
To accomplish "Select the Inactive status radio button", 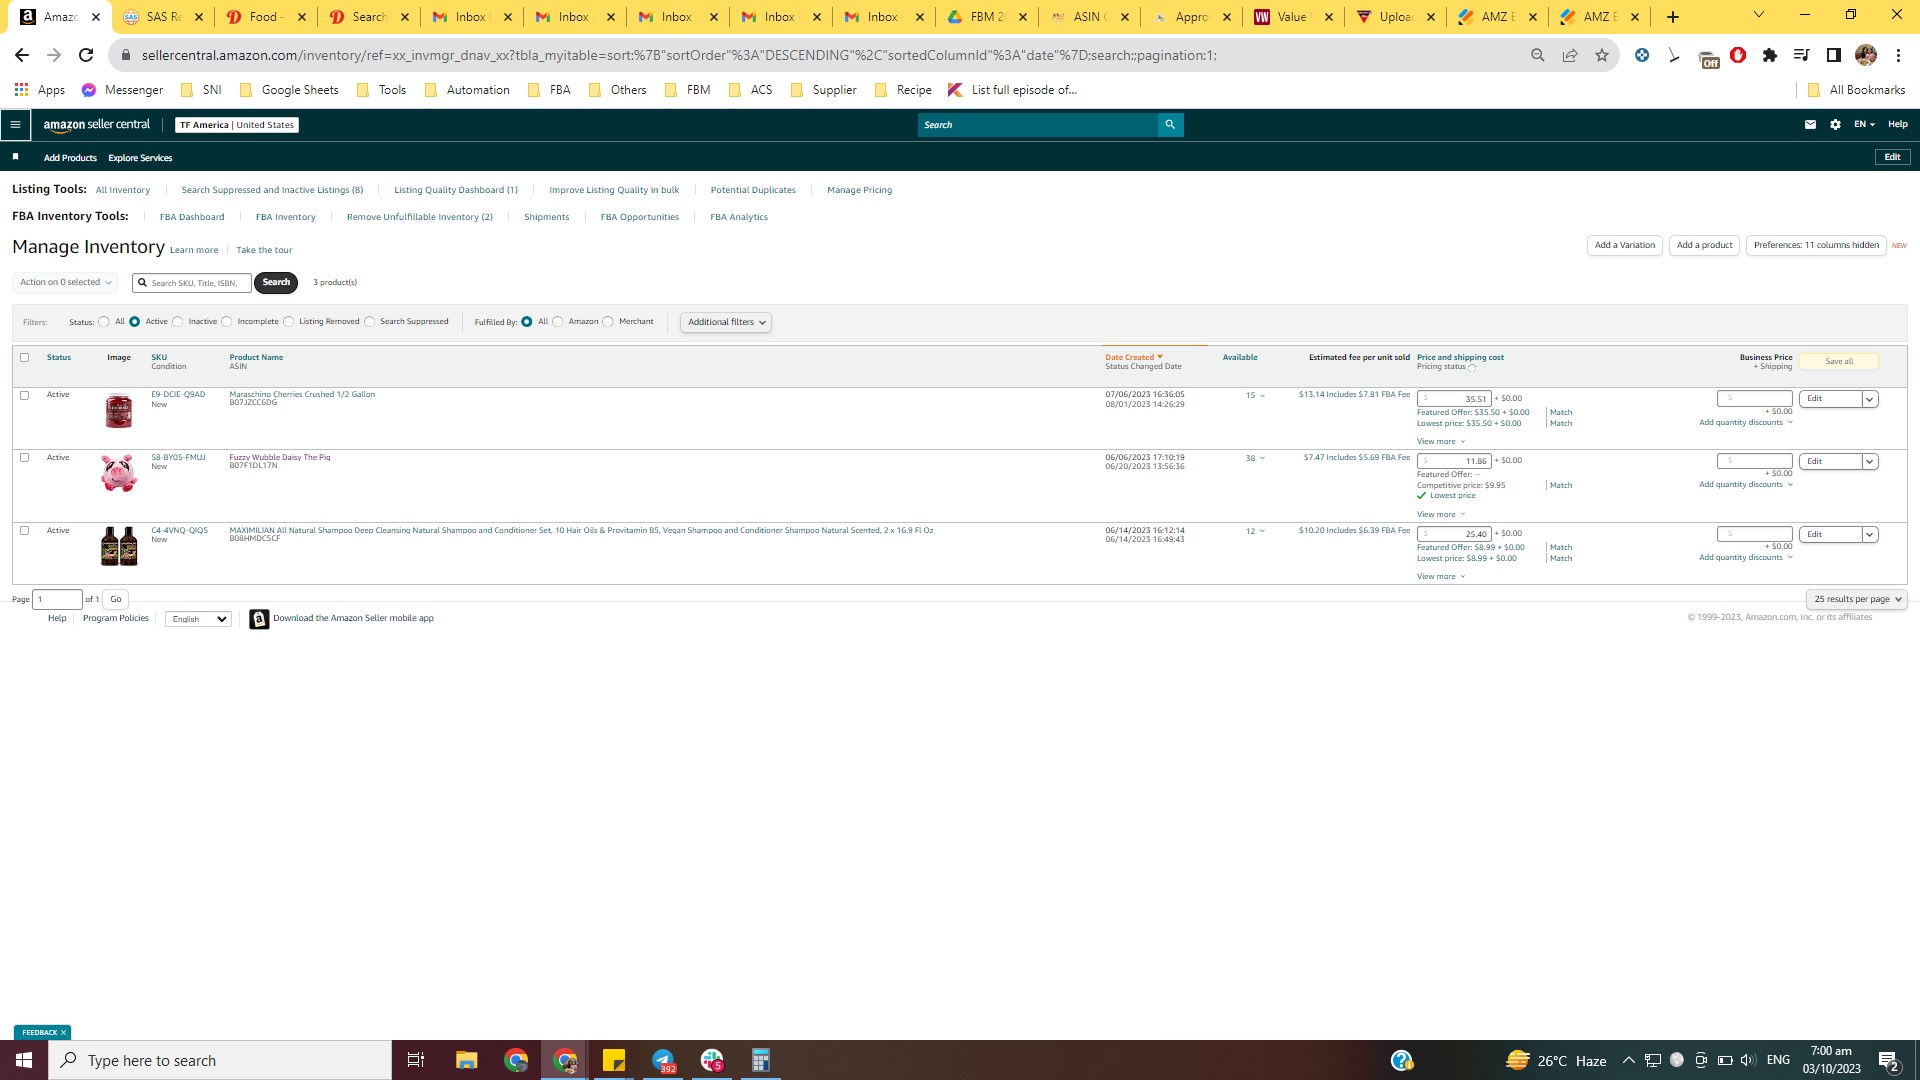I will [x=178, y=322].
